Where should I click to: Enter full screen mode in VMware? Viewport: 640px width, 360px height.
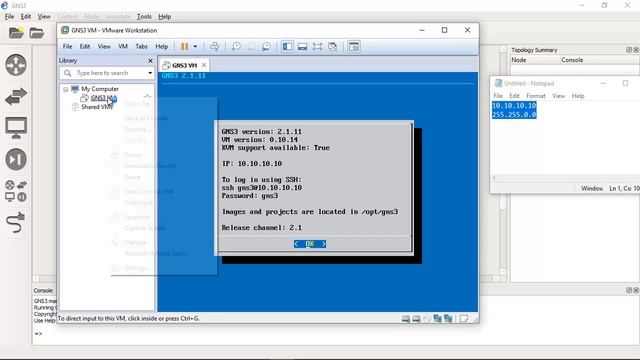click(317, 47)
